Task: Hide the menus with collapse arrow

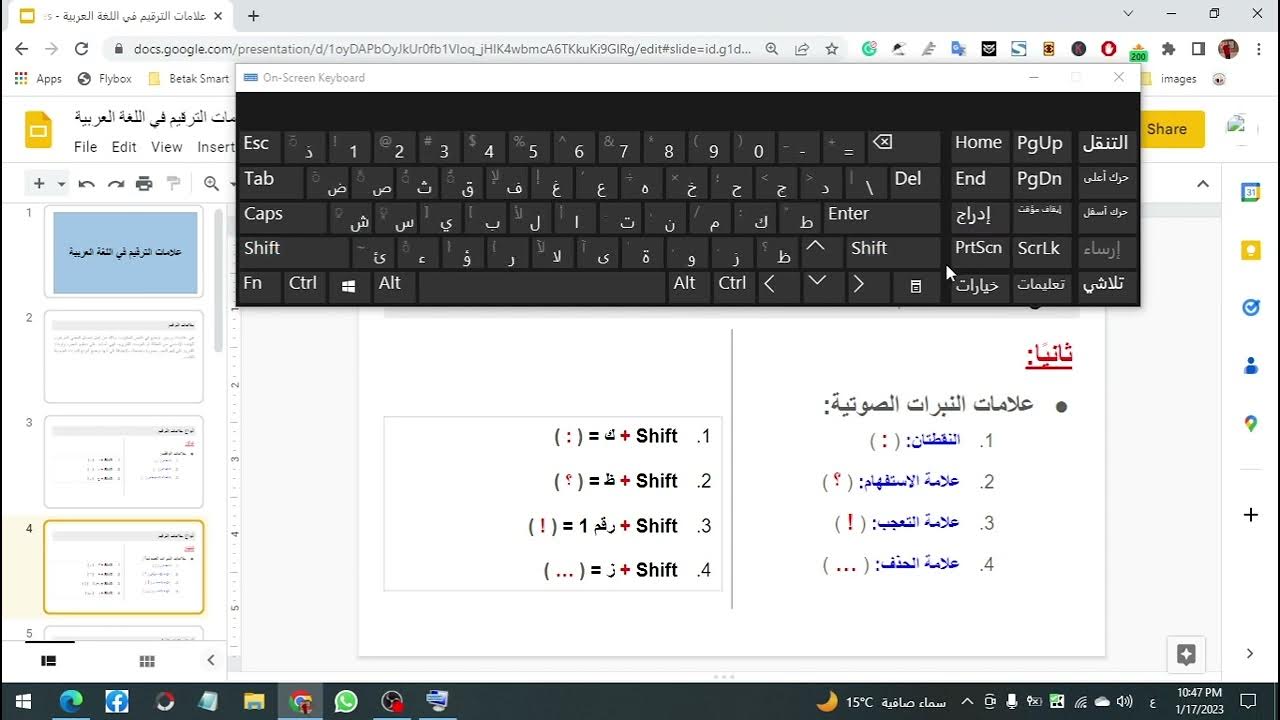Action: tap(1203, 184)
